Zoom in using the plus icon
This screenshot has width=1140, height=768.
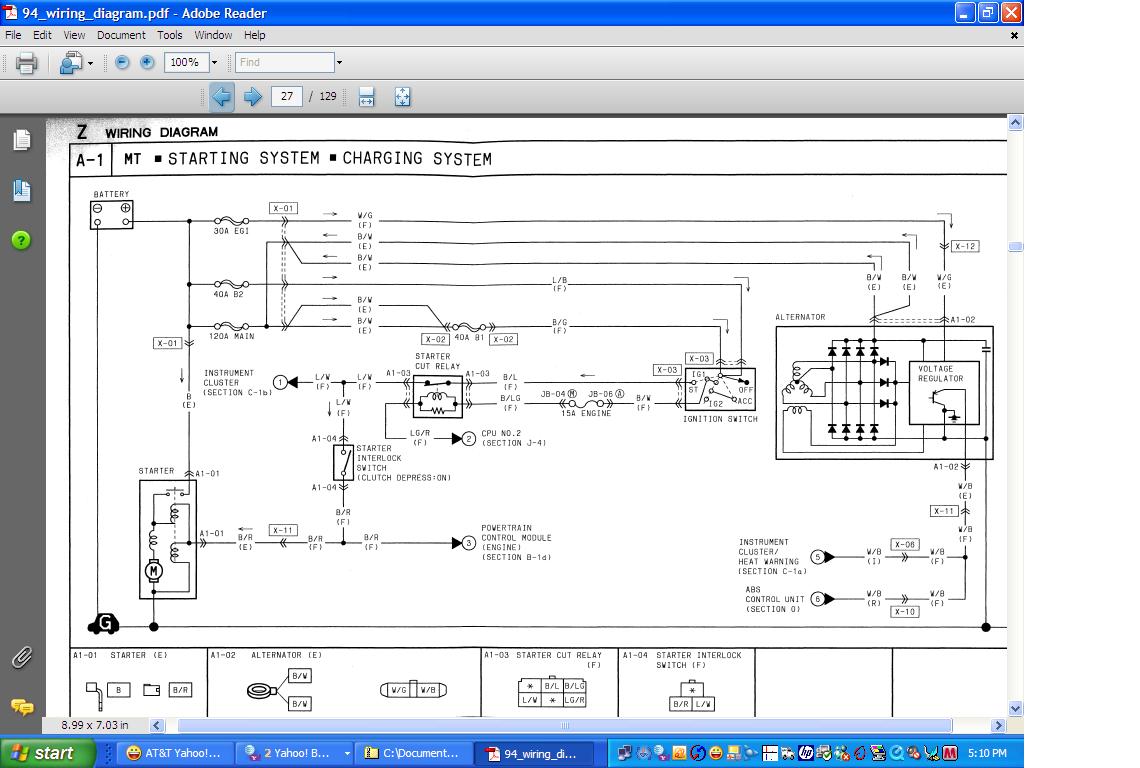[x=147, y=62]
